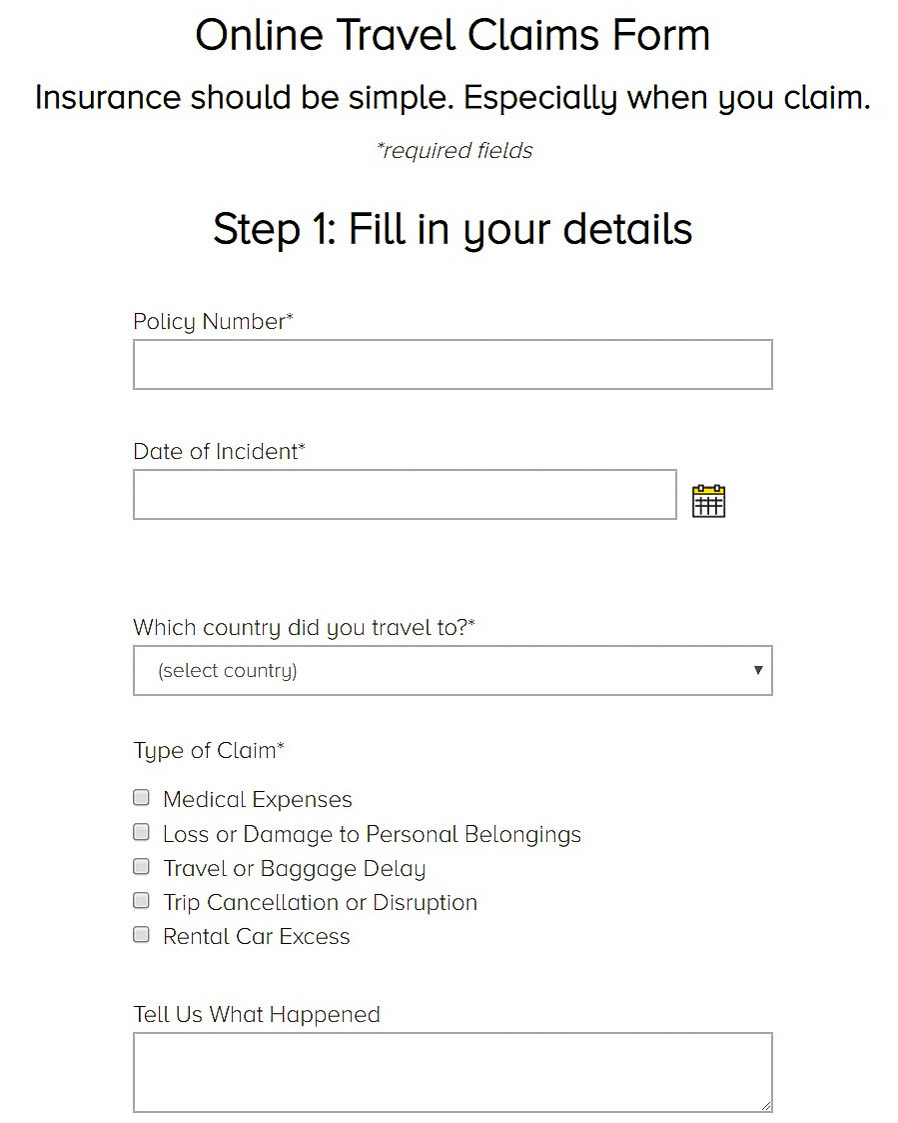The width and height of the screenshot is (898, 1123).
Task: Click the 'Type of Claim' label
Action: pyautogui.click(x=209, y=751)
